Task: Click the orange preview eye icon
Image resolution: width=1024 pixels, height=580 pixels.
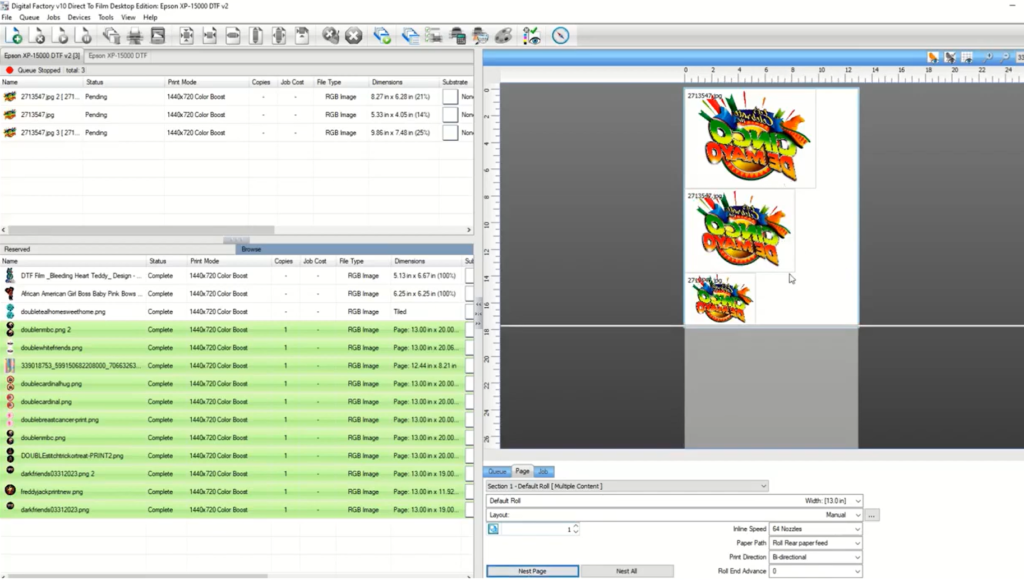Action: [x=933, y=58]
